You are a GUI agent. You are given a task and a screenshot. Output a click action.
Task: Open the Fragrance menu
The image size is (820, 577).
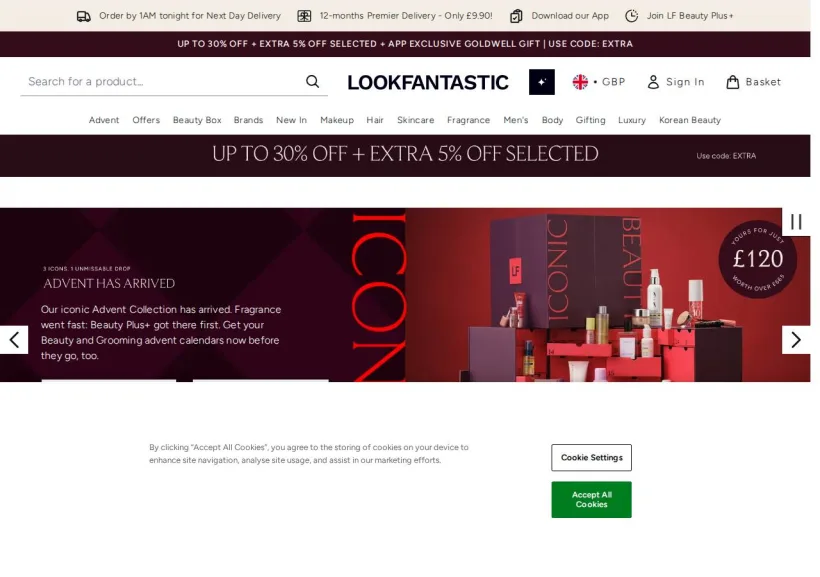[x=469, y=120]
